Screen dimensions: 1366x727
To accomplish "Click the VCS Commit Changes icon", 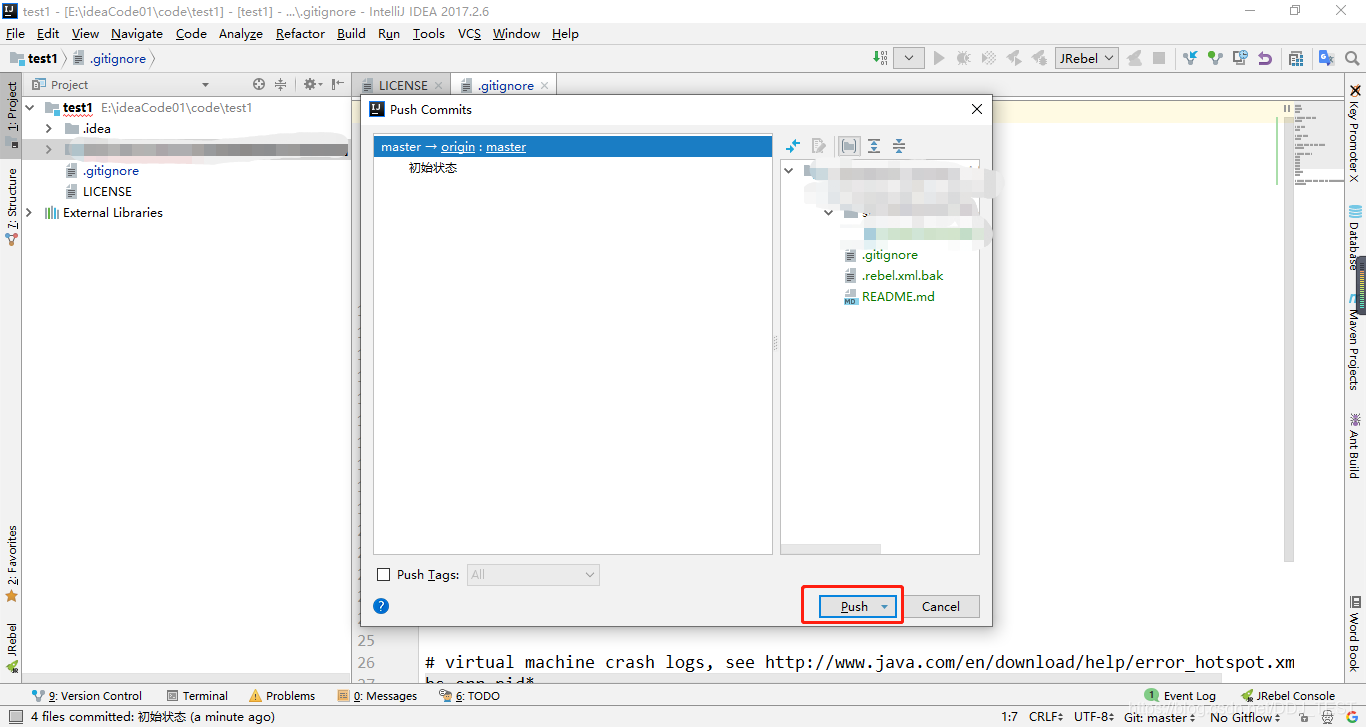I will 1215,58.
